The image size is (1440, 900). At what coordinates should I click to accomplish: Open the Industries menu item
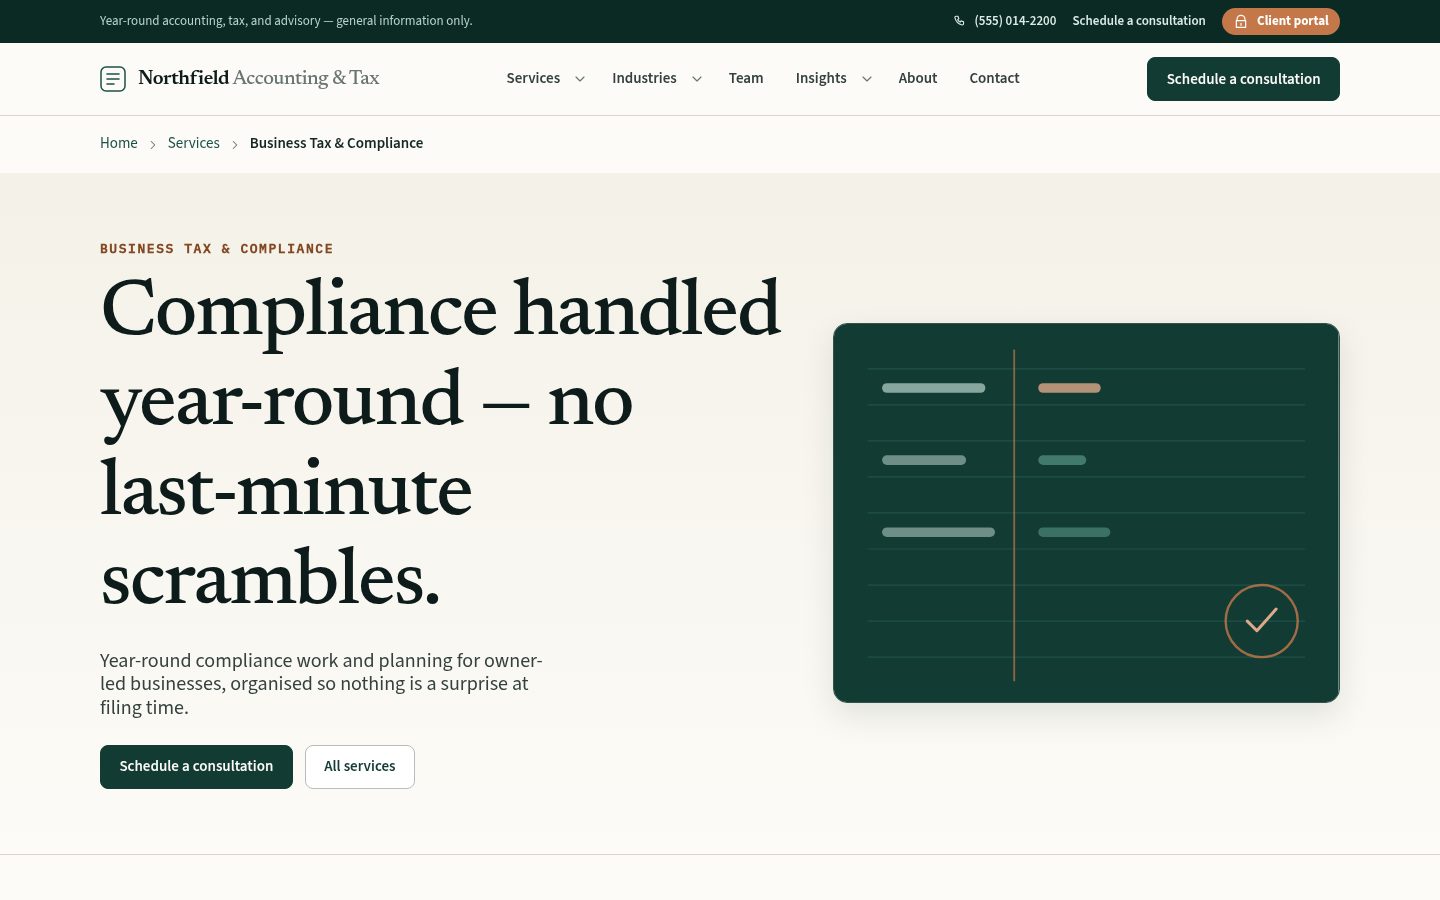point(644,78)
